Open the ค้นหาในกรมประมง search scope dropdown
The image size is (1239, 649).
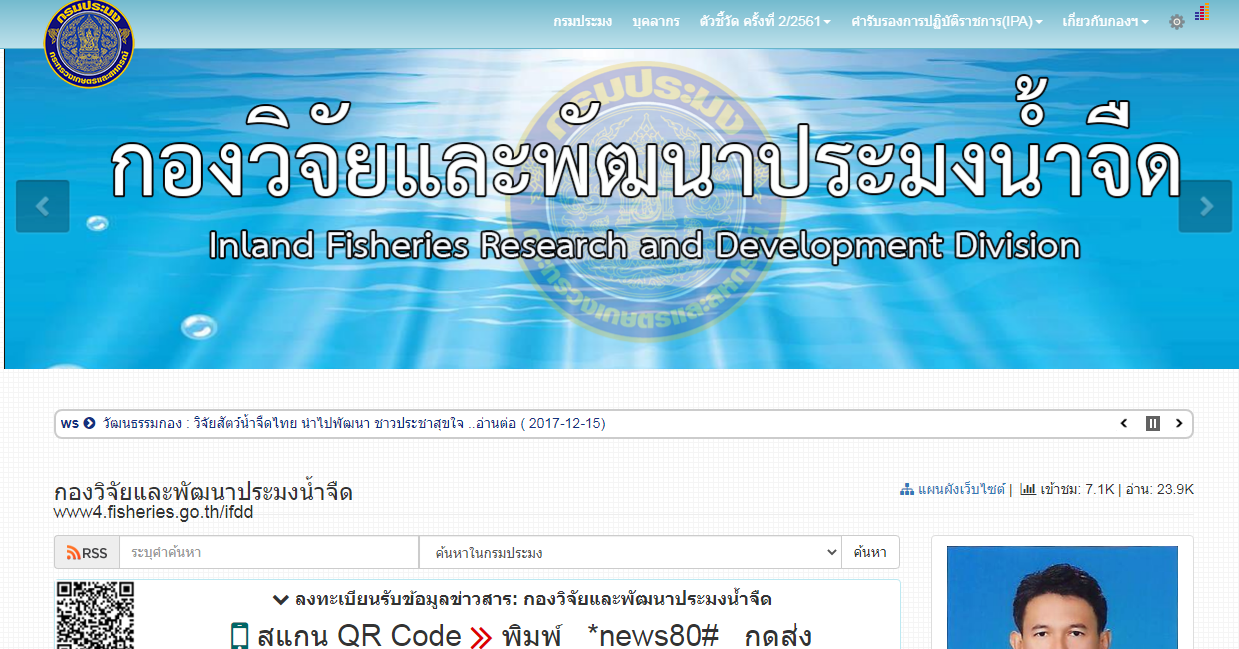pos(630,553)
